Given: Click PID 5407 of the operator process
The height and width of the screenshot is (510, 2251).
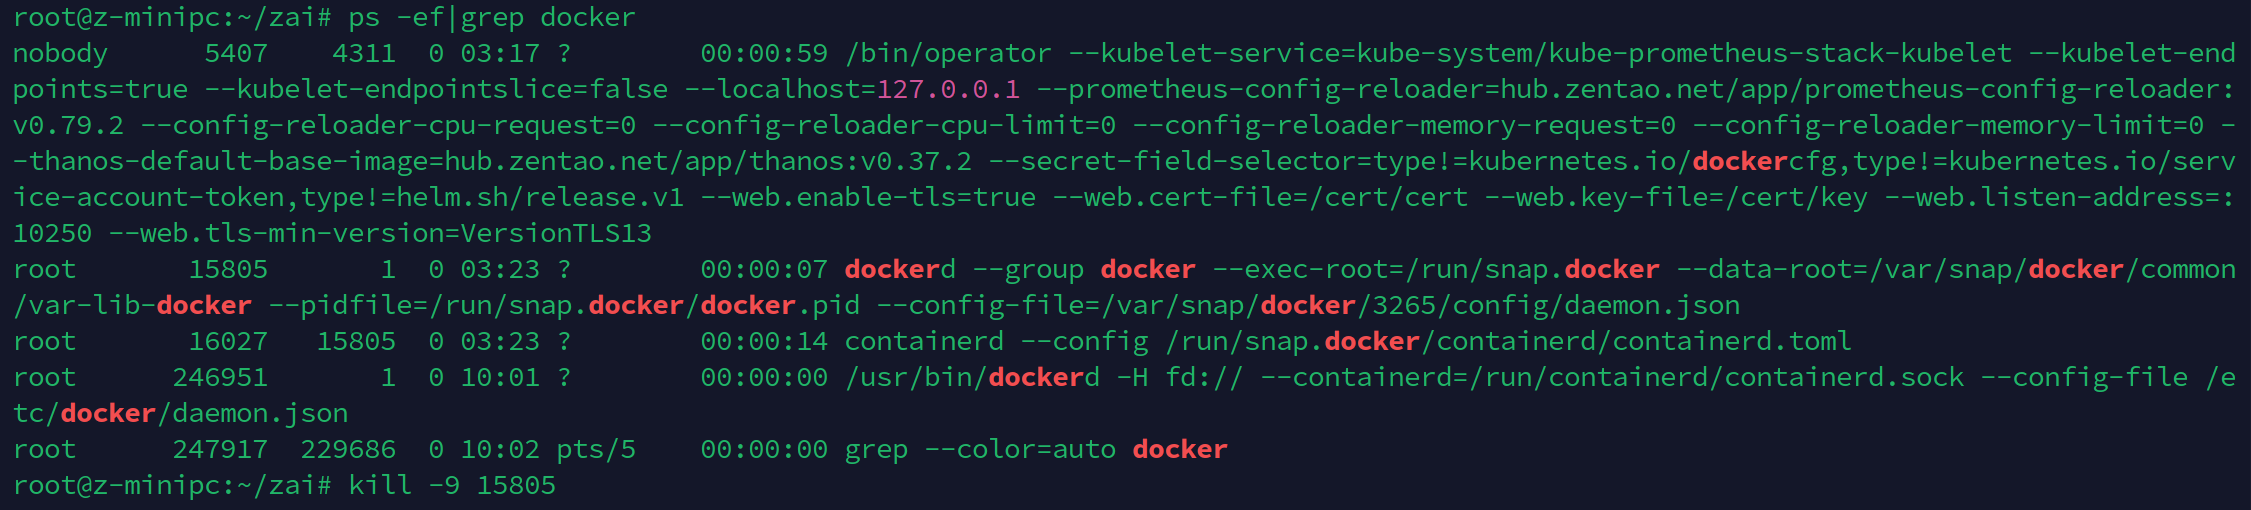Looking at the screenshot, I should point(236,54).
